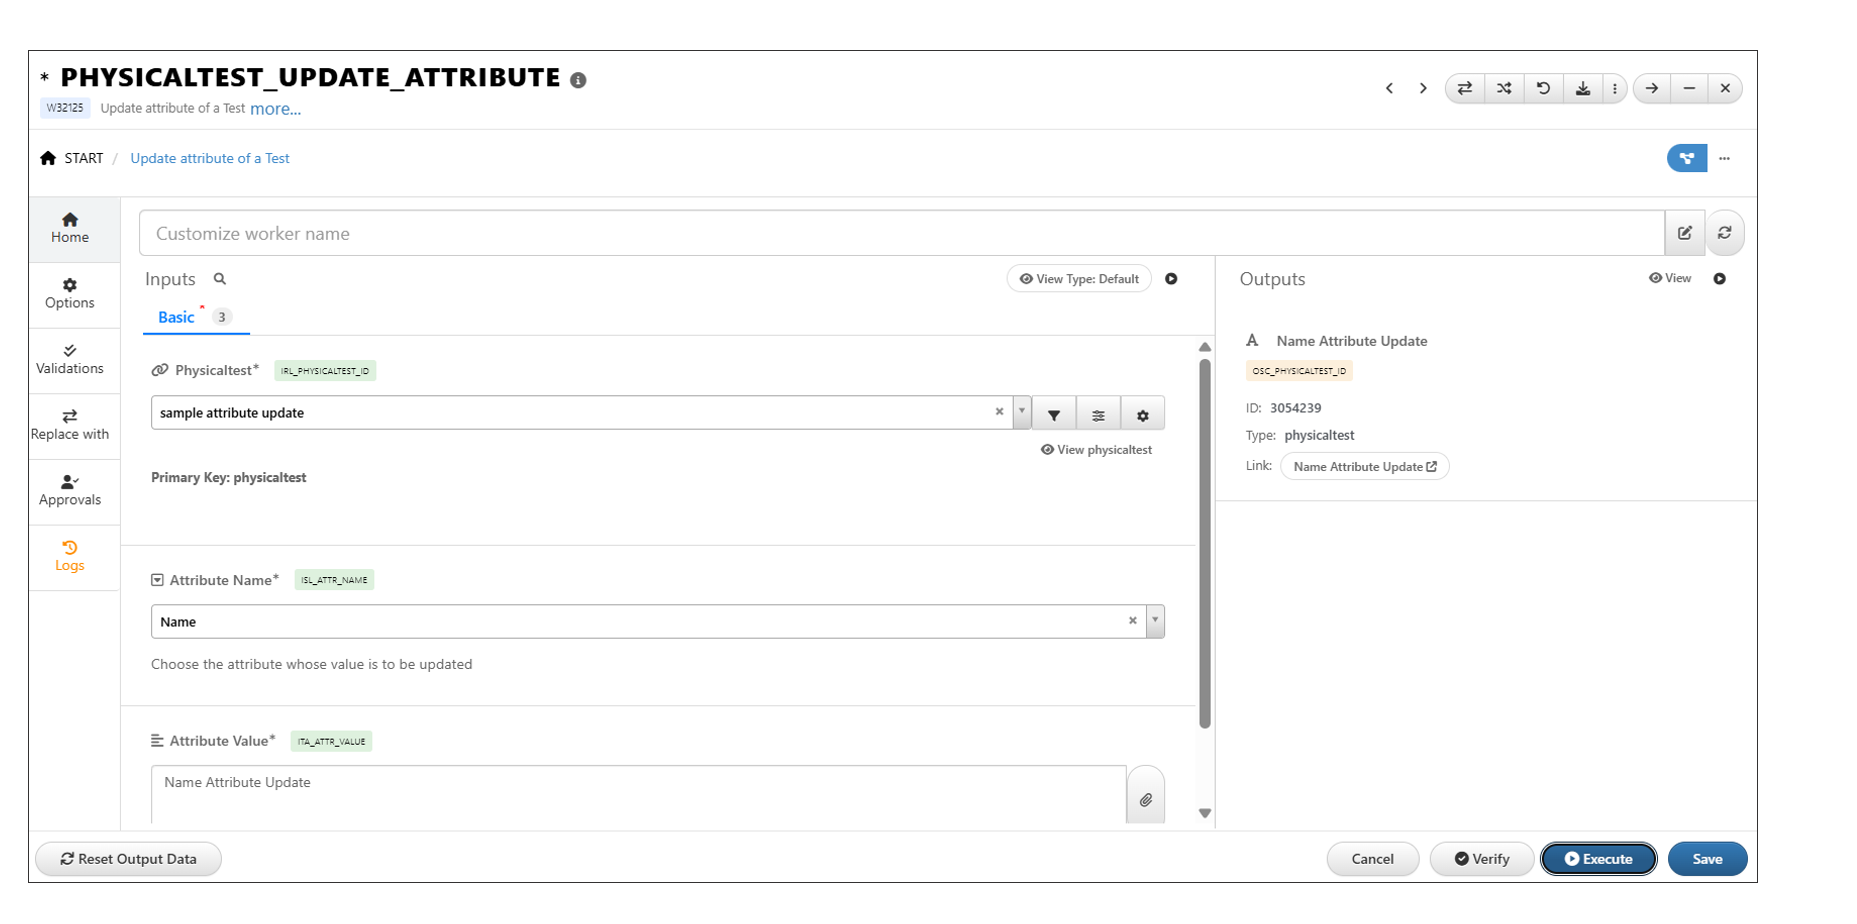Toggle View Type: Default for inputs
Screen dimensions: 1857x924
(x=1079, y=279)
